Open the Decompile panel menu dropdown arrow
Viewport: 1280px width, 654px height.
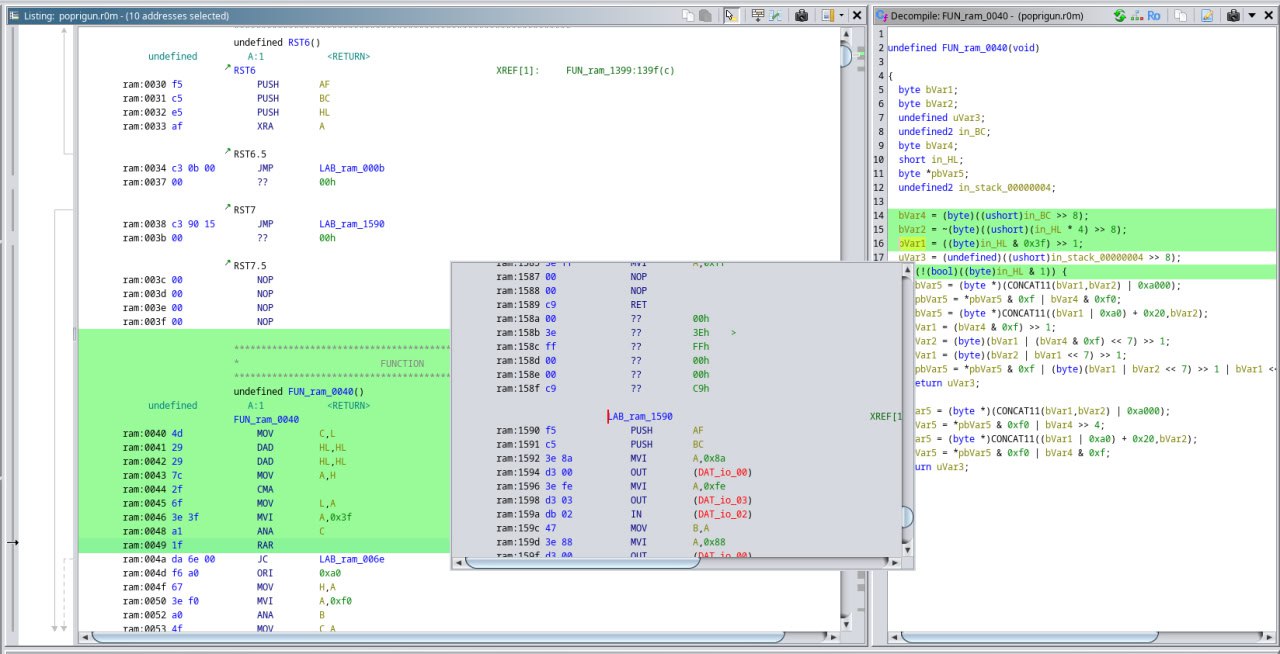(1251, 16)
